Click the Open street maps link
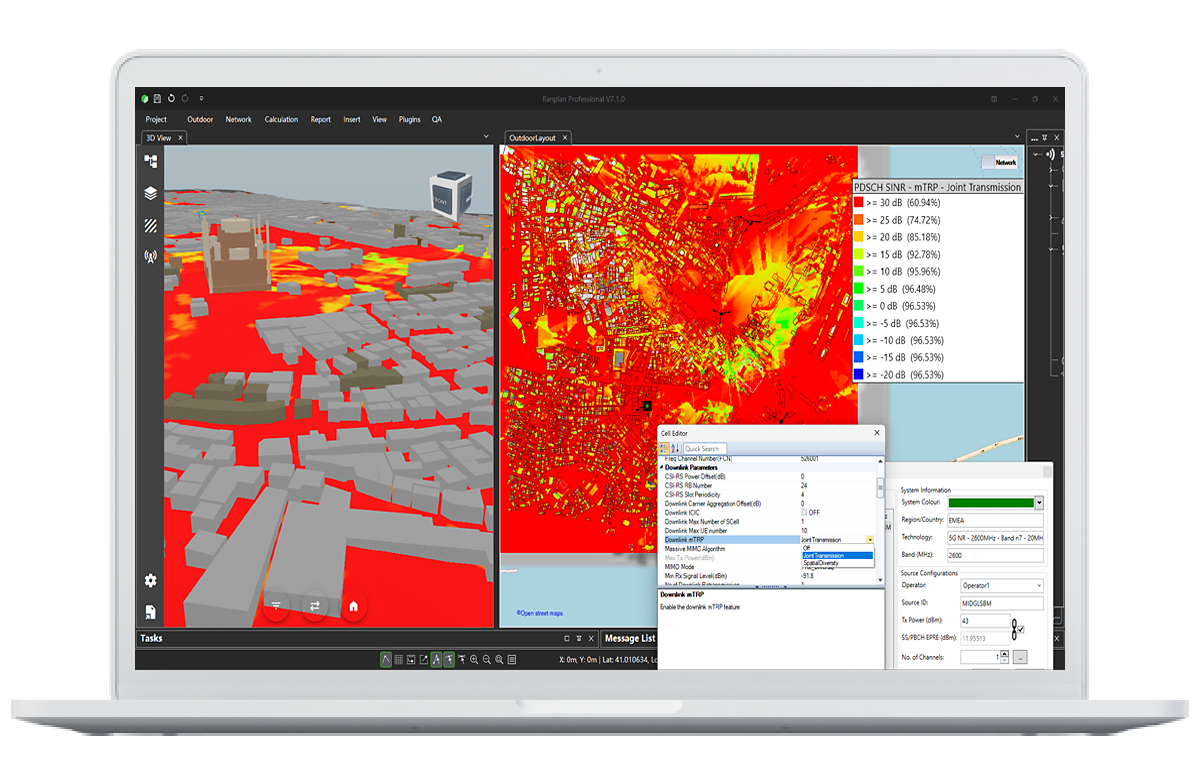The width and height of the screenshot is (1200, 783). coord(540,613)
